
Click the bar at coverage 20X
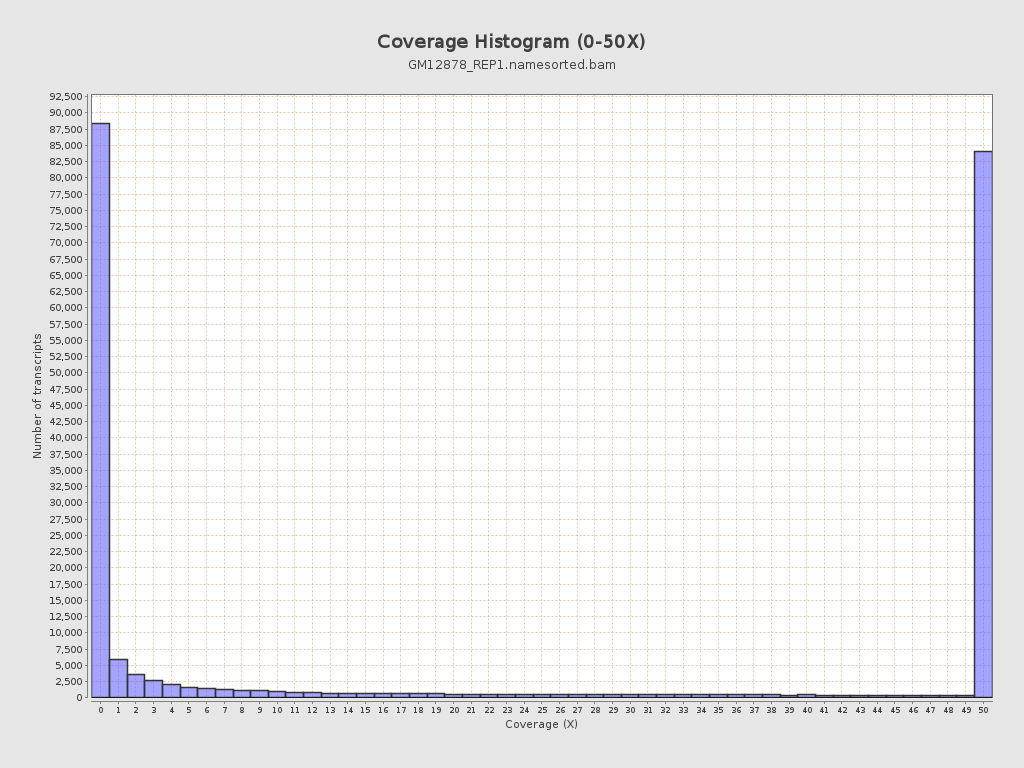pos(454,696)
